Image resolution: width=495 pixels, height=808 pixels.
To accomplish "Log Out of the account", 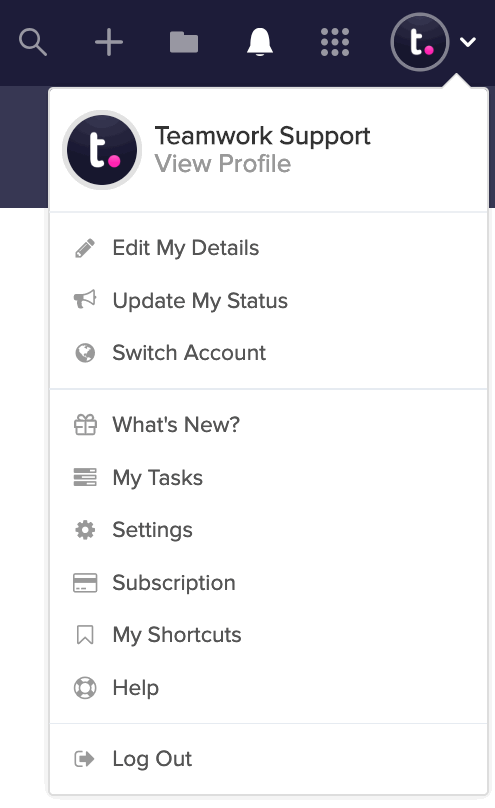I will 268,759.
